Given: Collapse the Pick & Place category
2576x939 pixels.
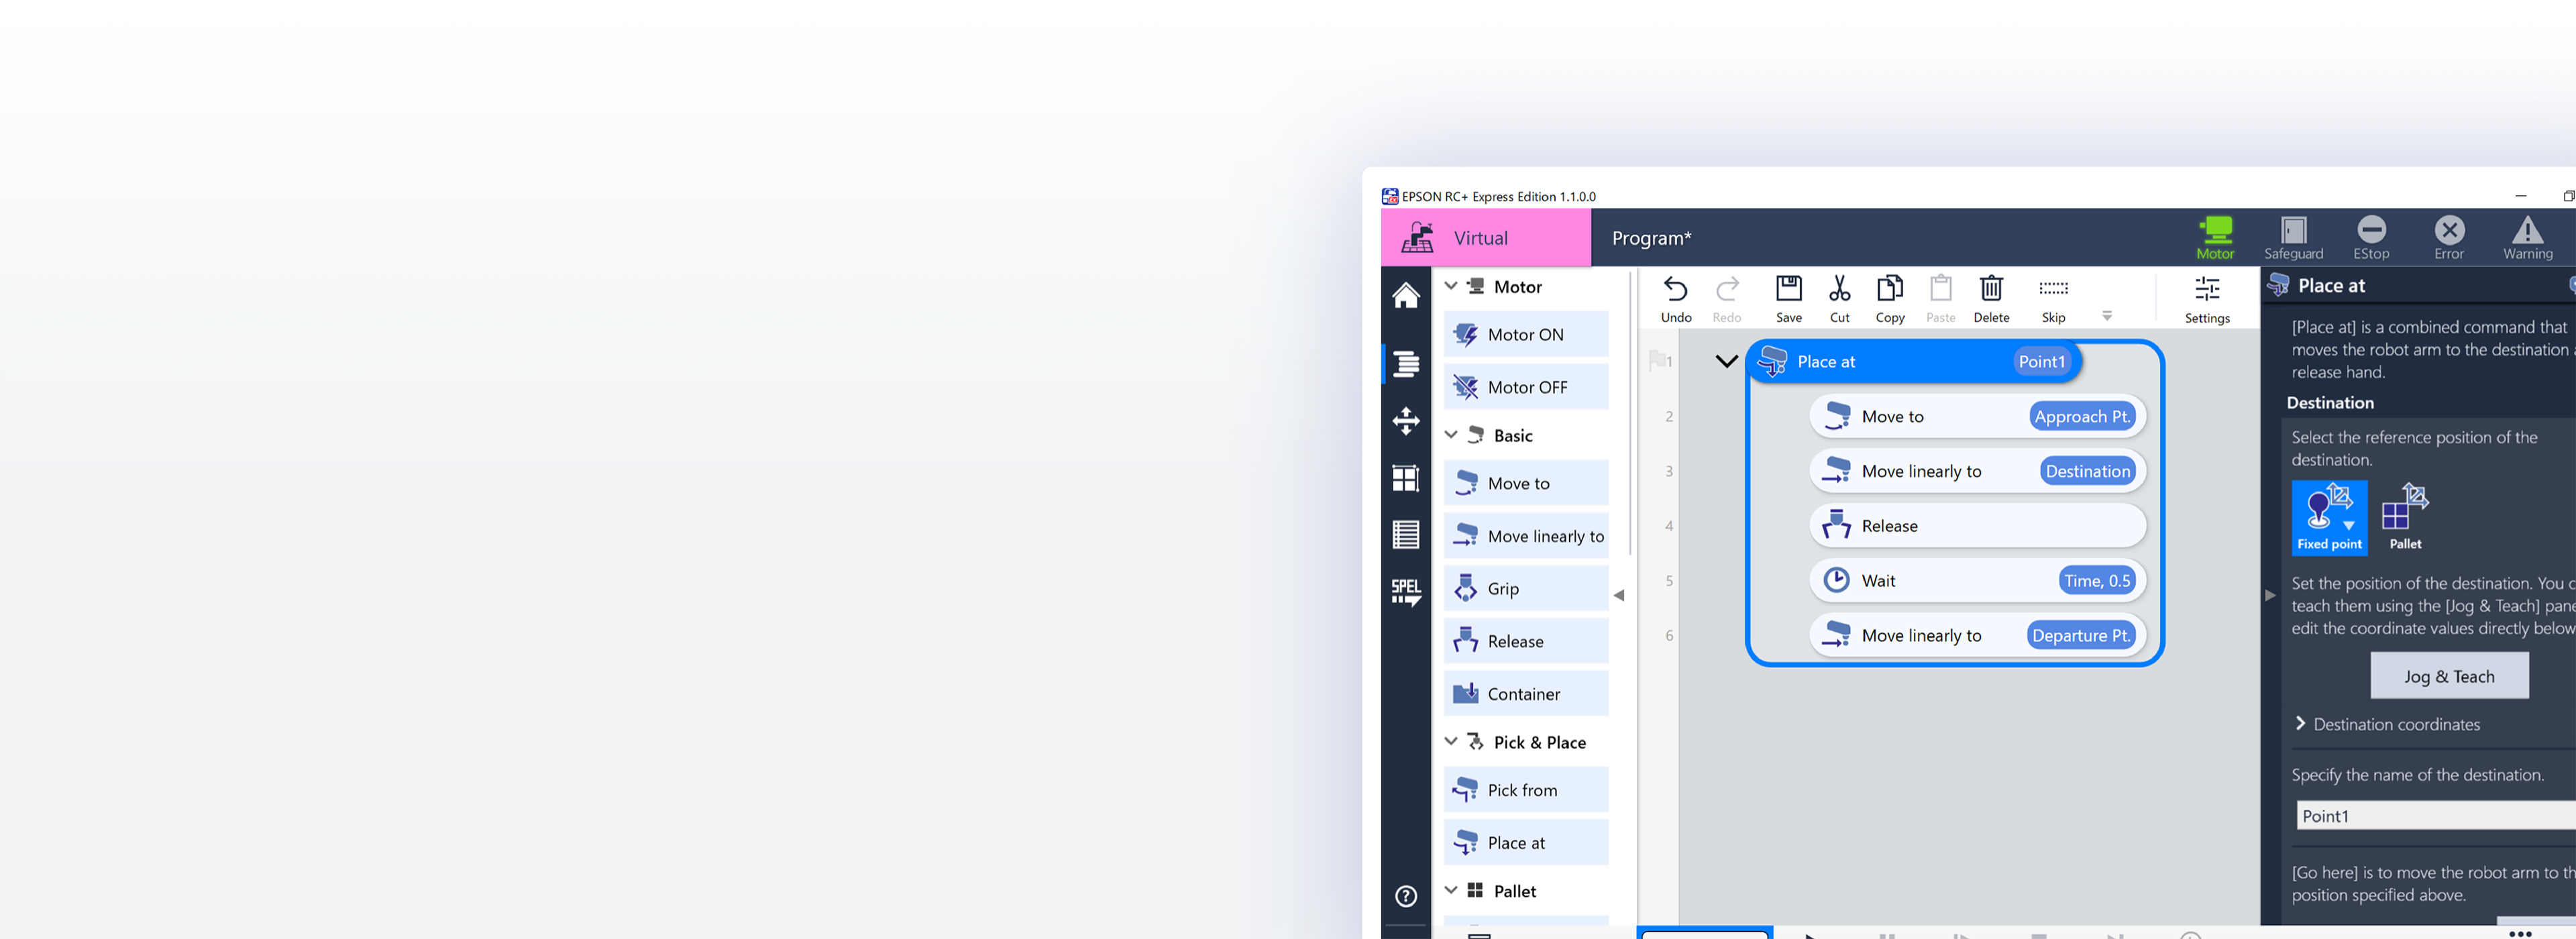Looking at the screenshot, I should [x=1451, y=742].
